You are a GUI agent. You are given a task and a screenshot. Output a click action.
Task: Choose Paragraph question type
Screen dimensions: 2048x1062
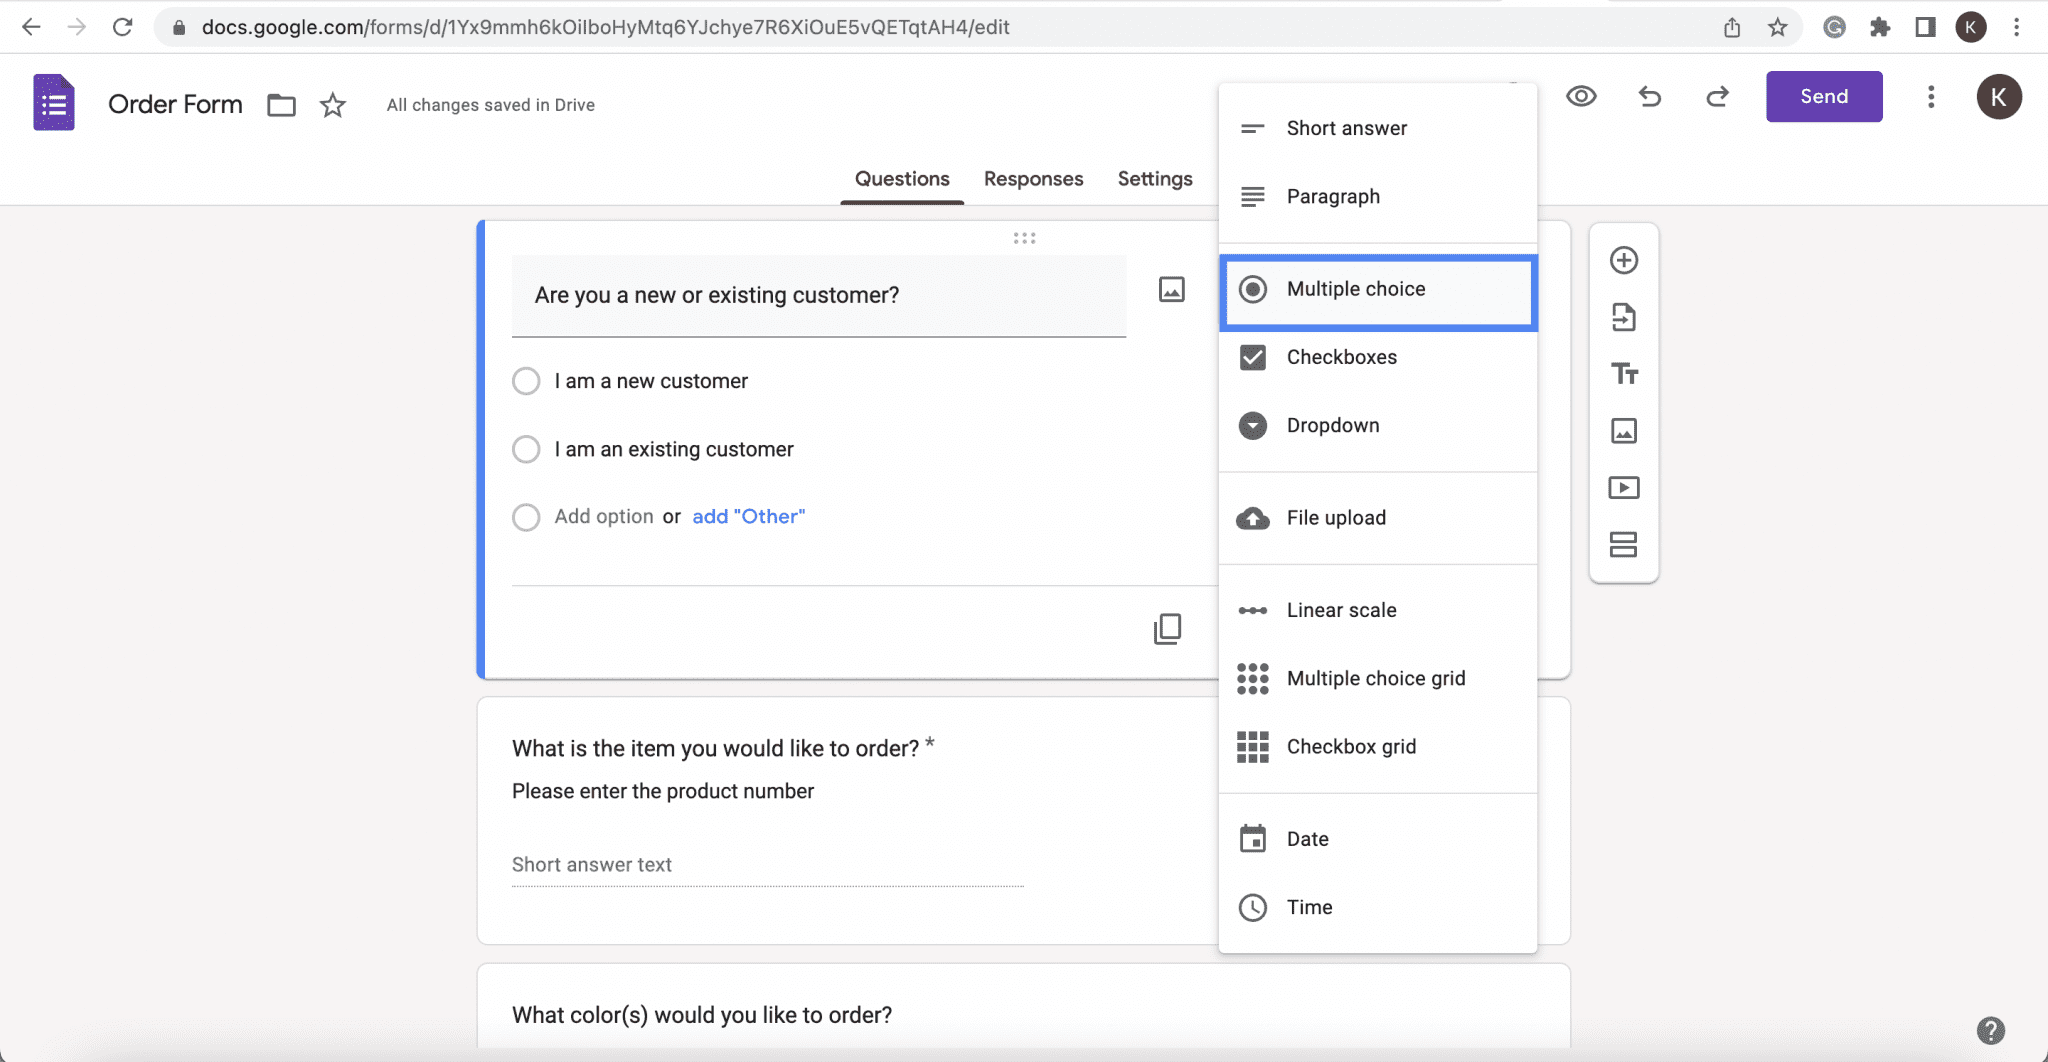[1378, 196]
